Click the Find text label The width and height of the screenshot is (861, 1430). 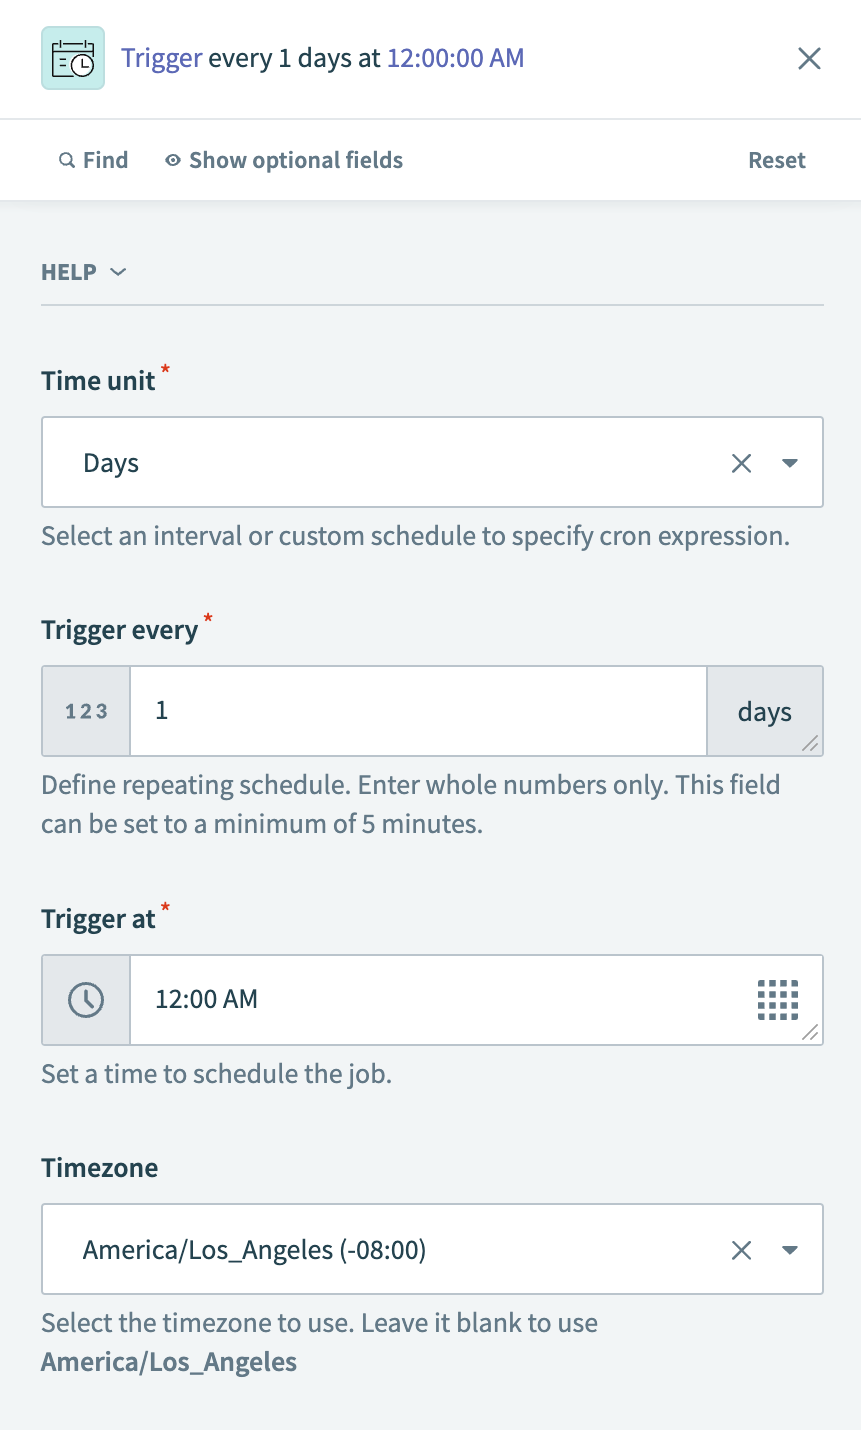pyautogui.click(x=103, y=160)
